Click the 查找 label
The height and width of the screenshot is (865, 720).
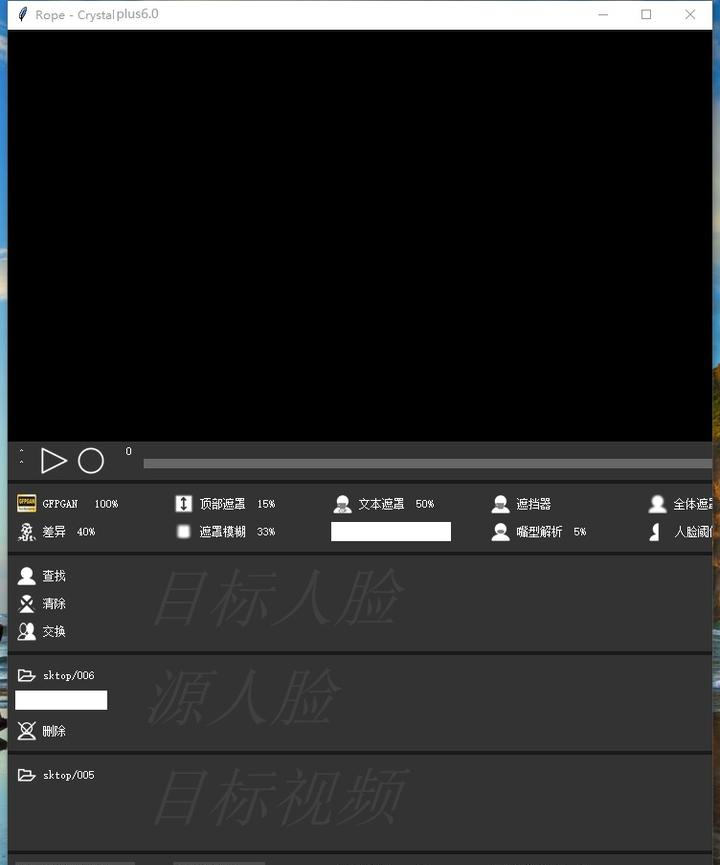(x=54, y=576)
